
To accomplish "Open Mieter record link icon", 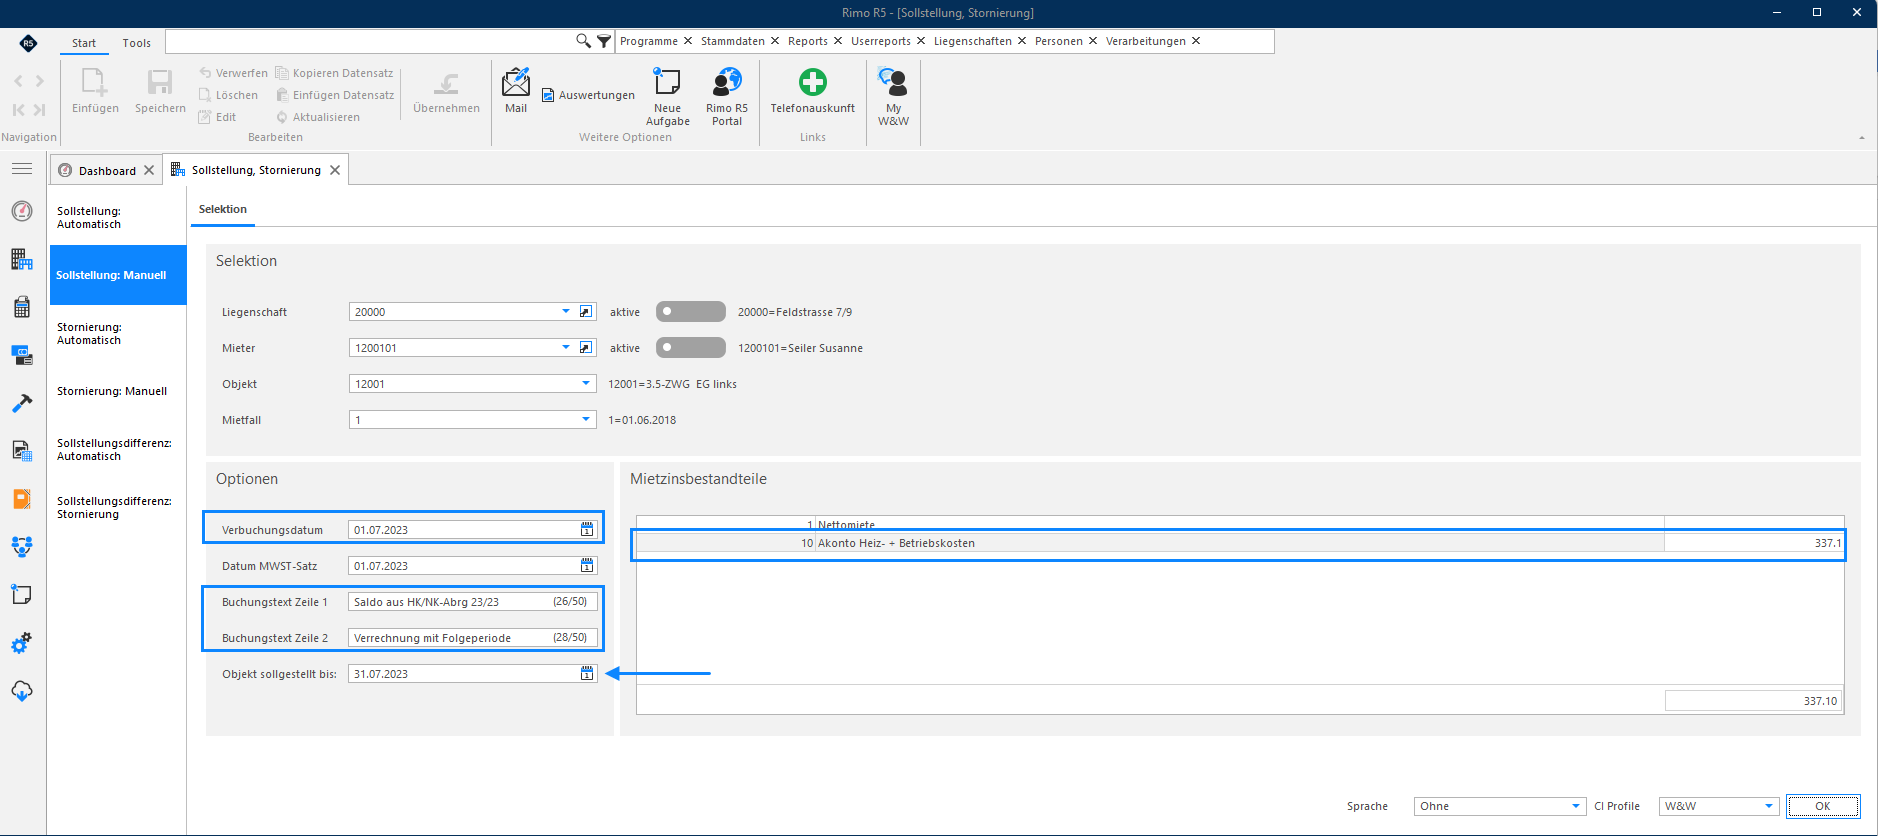I will [x=586, y=348].
